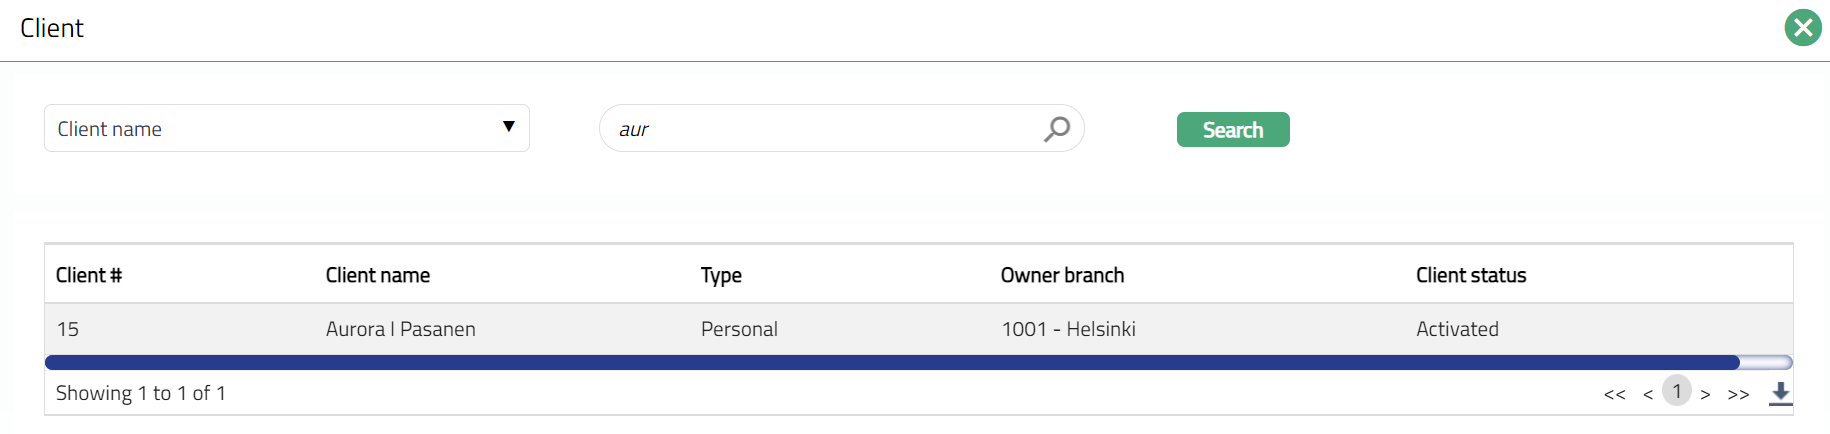The width and height of the screenshot is (1830, 434).
Task: Click the horizontal table scrollbar
Action: click(890, 362)
